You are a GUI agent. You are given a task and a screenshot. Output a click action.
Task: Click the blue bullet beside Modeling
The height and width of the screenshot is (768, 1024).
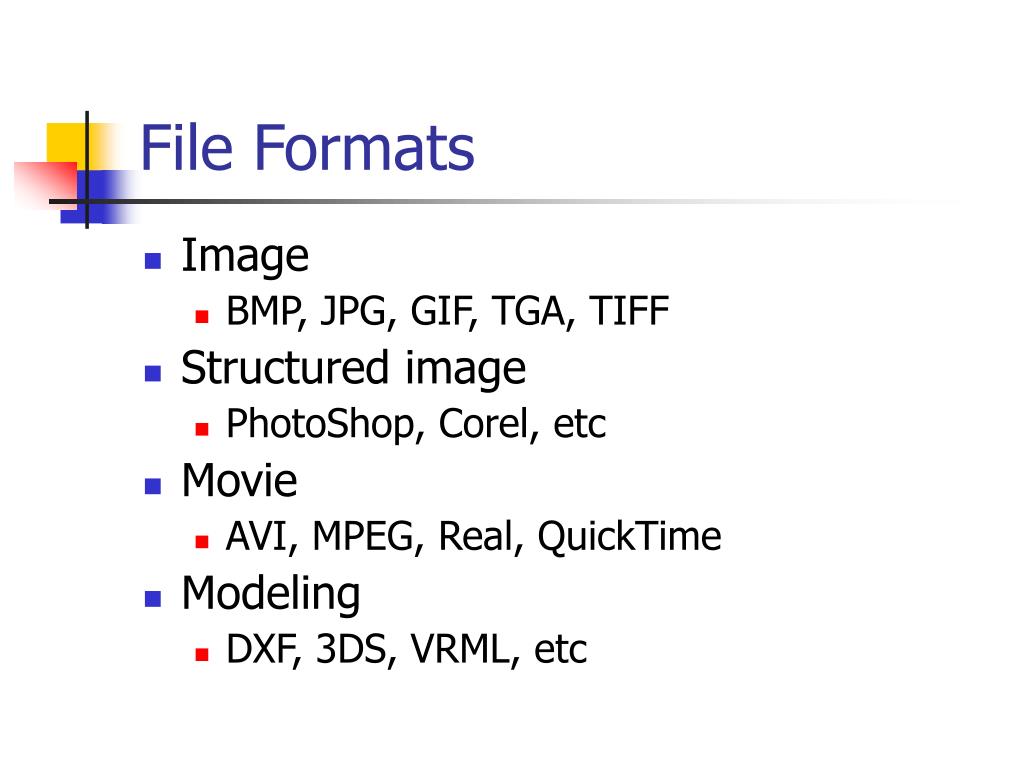tap(153, 599)
